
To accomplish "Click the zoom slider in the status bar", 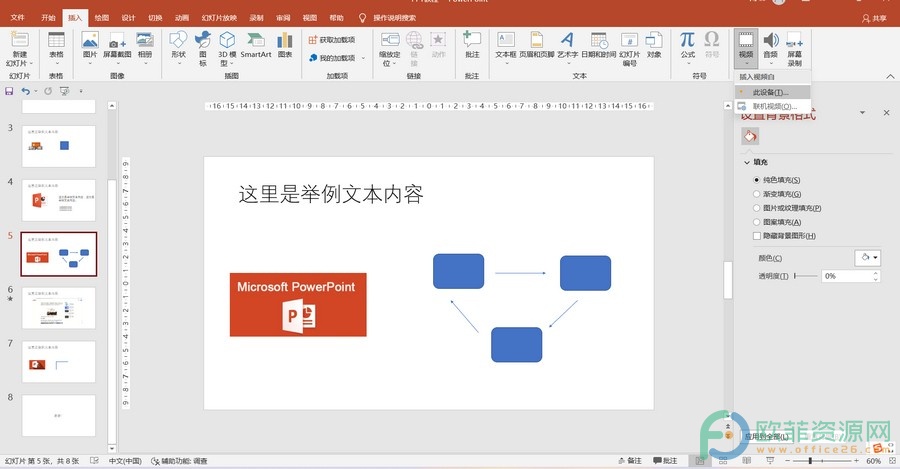I will pyautogui.click(x=823, y=460).
